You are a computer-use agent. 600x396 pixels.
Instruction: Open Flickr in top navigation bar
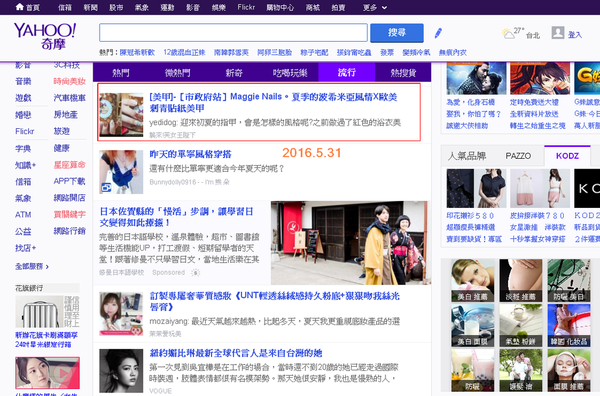click(x=246, y=7)
